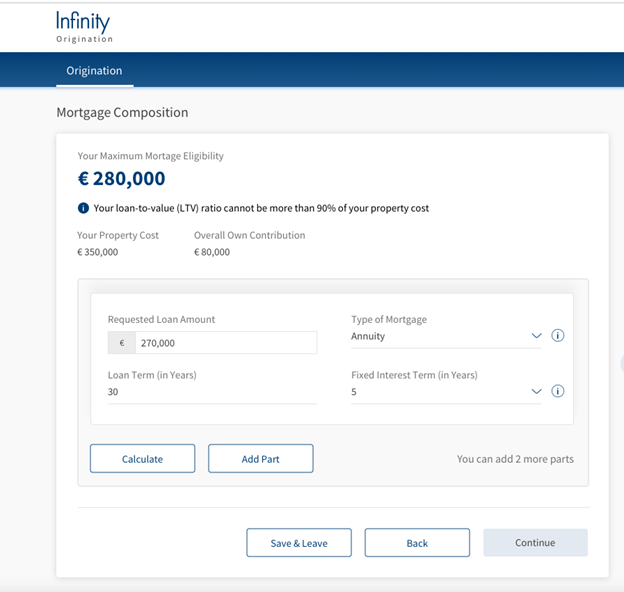Click the partial round handle at right edge

(622, 363)
